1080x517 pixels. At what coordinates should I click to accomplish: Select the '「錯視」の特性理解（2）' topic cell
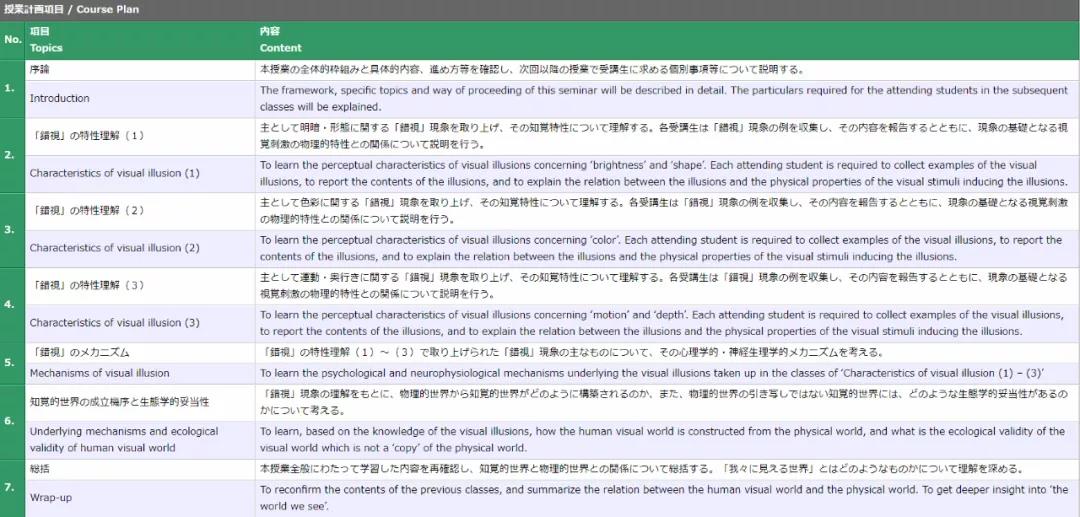(x=140, y=211)
